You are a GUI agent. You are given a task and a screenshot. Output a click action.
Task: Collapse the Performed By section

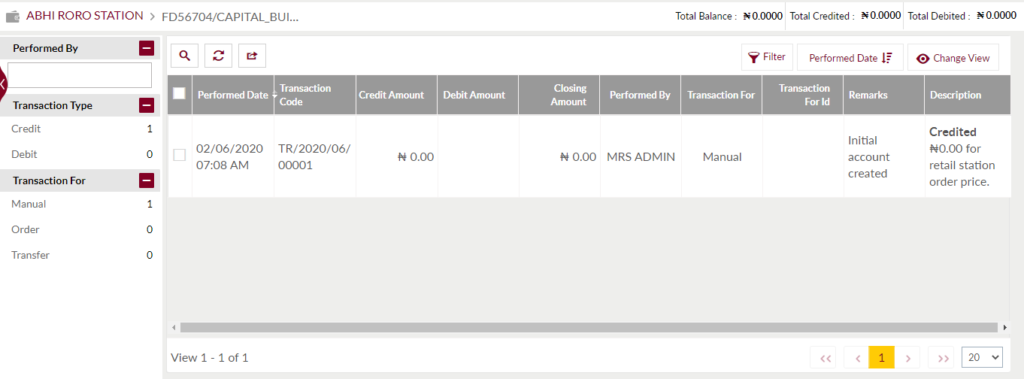(146, 48)
